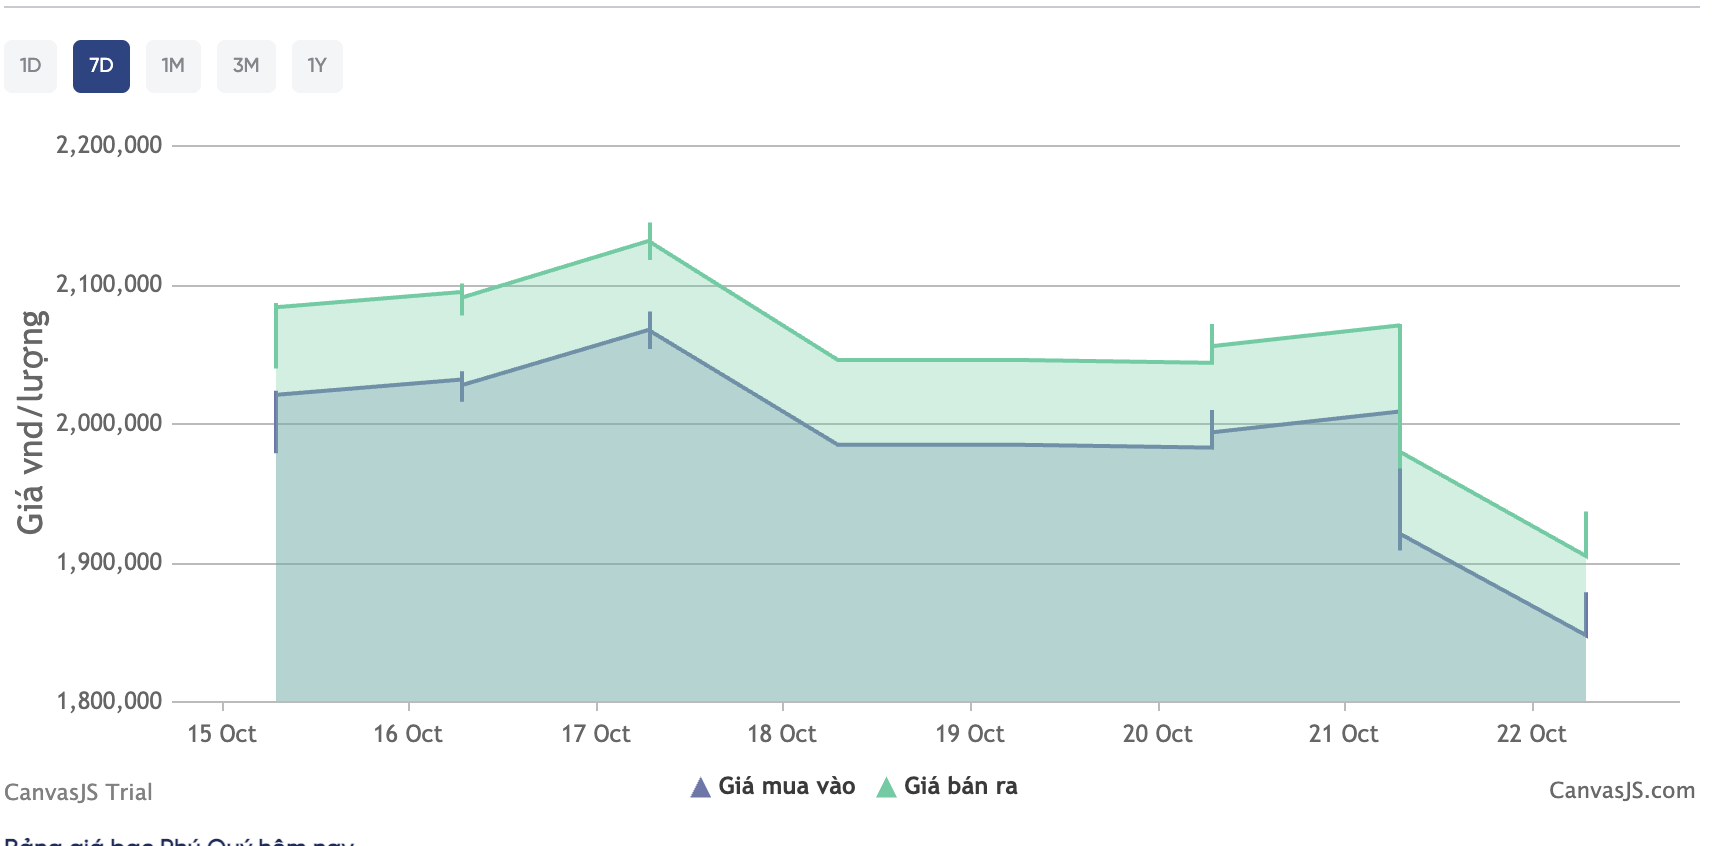Hide the Giá mua vào series label
Viewport: 1722px width, 846px height.
786,786
